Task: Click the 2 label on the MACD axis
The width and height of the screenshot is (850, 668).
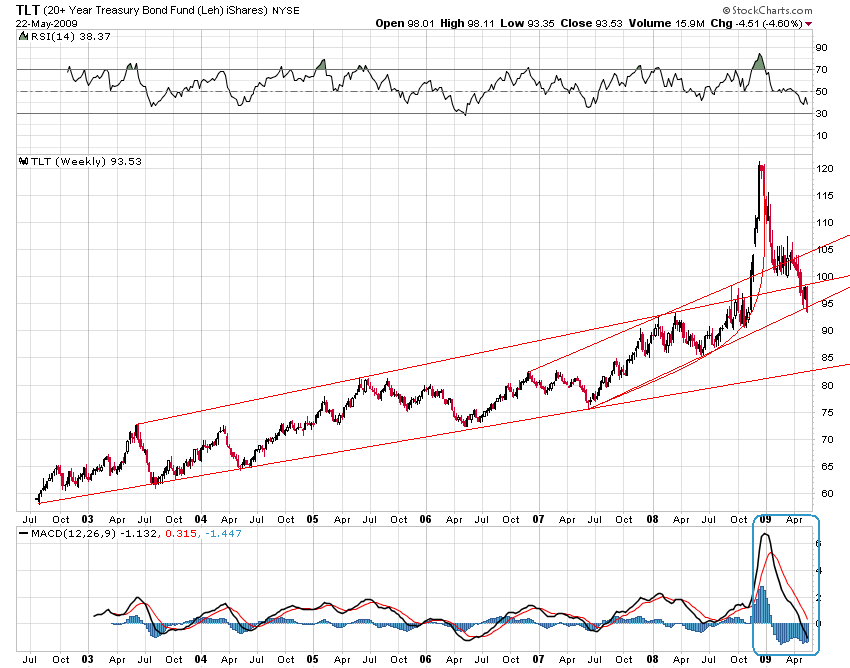Action: point(819,598)
